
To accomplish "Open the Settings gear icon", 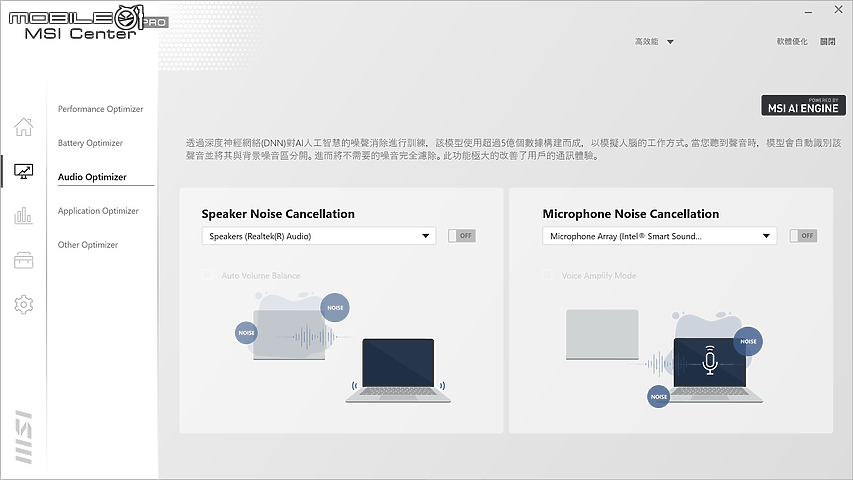I will tap(23, 304).
